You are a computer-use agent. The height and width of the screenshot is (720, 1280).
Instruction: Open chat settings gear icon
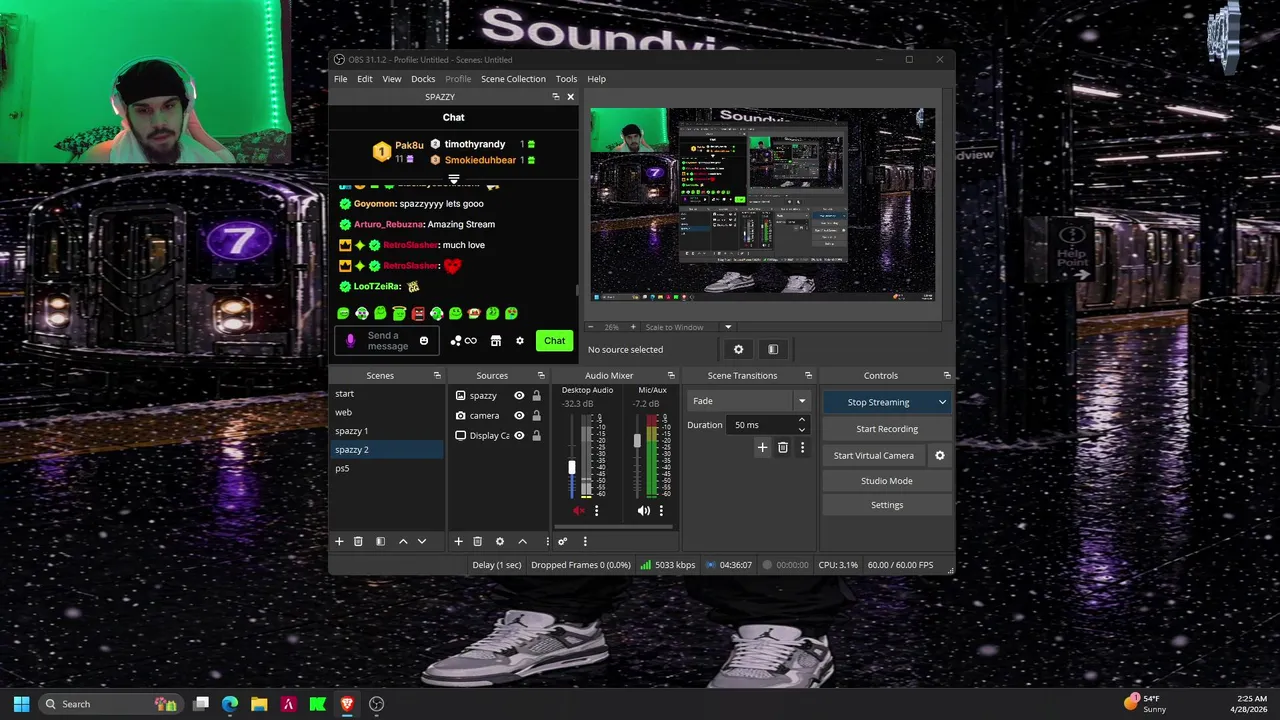click(x=519, y=341)
